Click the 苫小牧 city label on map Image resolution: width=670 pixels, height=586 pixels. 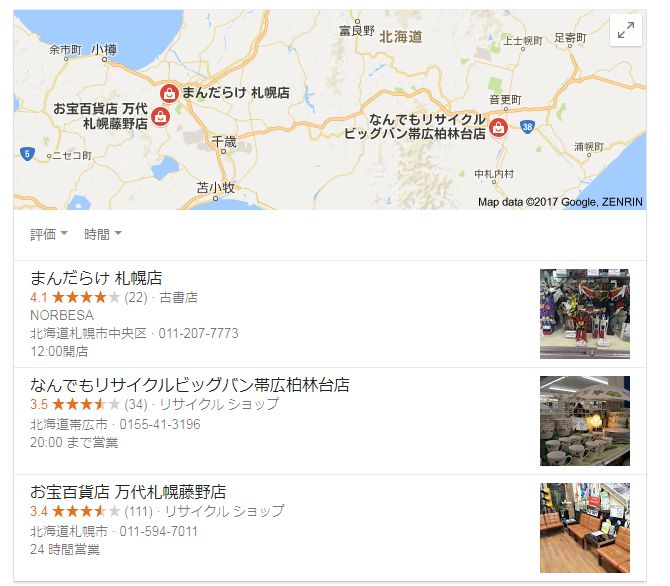pyautogui.click(x=215, y=187)
